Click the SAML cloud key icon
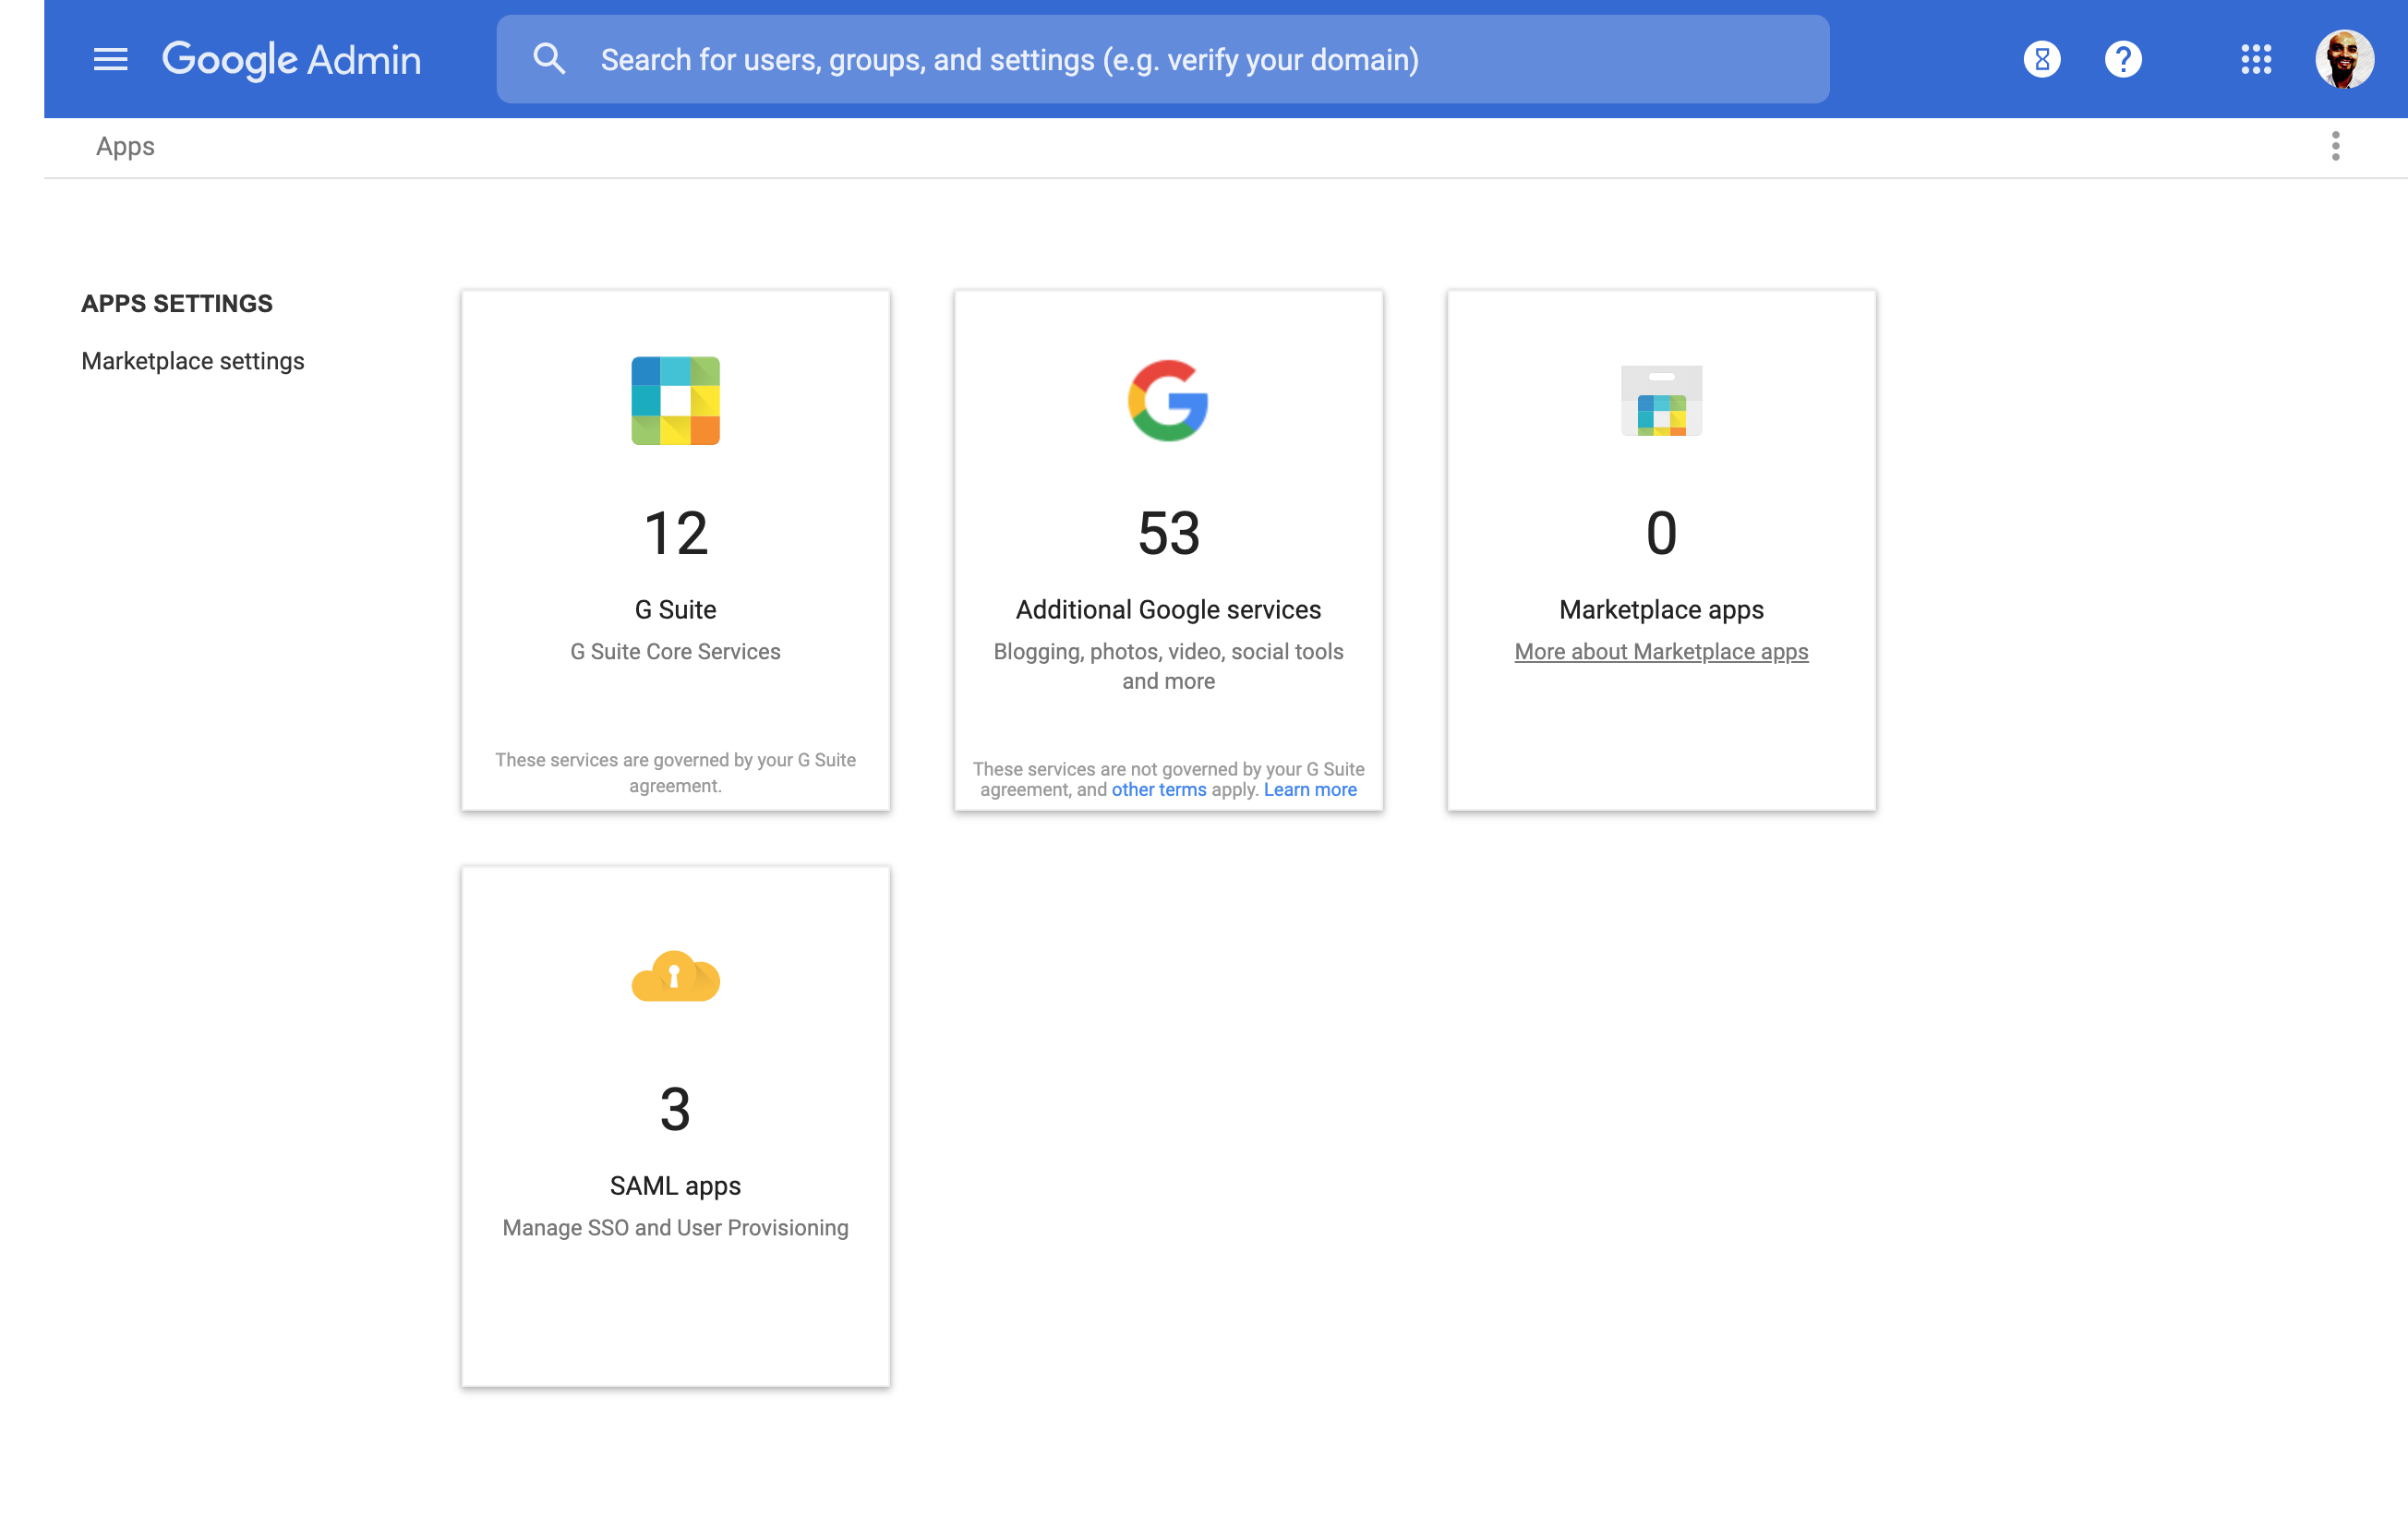 675,976
